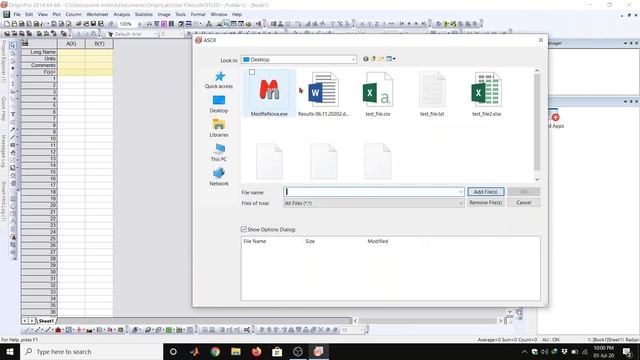Click the create new folder icon

click(381, 59)
